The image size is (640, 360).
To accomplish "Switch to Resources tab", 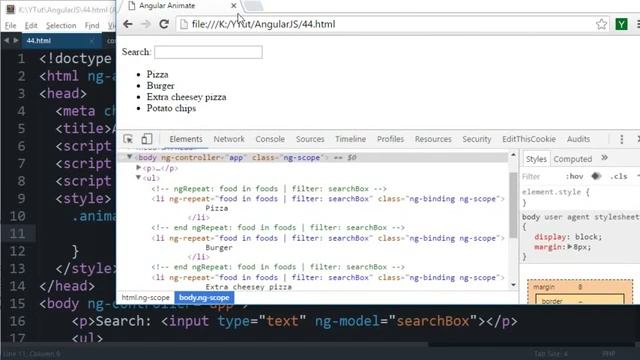I will pos(433,139).
